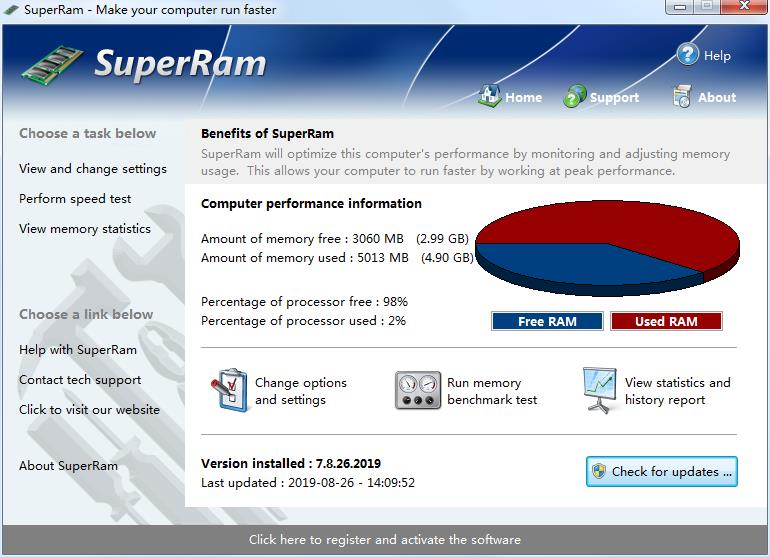The height and width of the screenshot is (557, 770).
Task: Click the Support globe icon
Action: point(575,96)
